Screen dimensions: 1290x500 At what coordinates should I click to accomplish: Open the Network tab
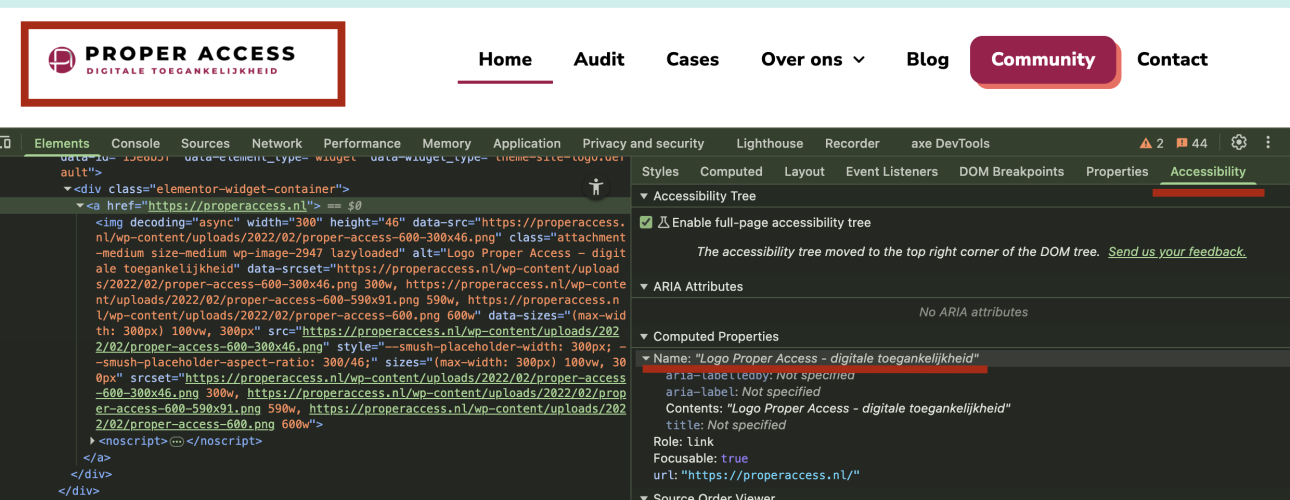(x=277, y=143)
